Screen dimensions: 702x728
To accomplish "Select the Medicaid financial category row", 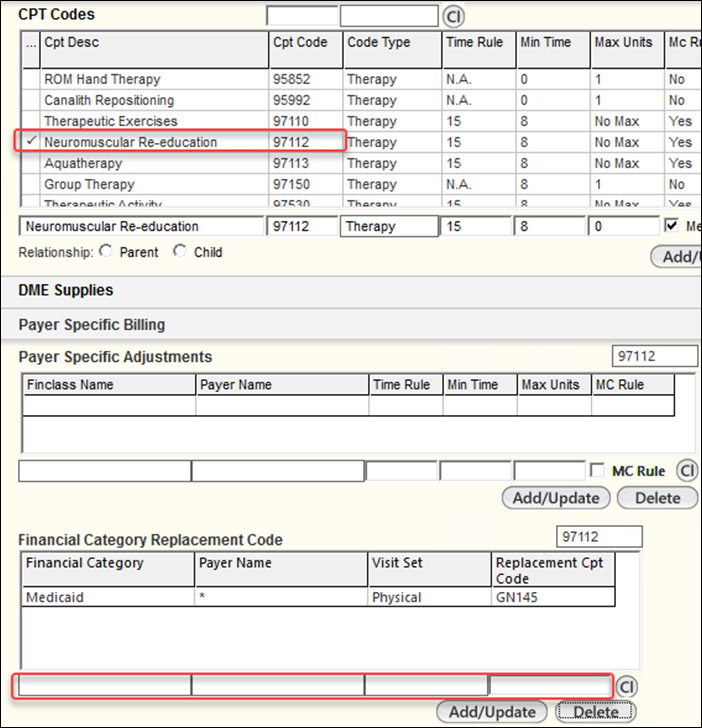I will (x=318, y=597).
